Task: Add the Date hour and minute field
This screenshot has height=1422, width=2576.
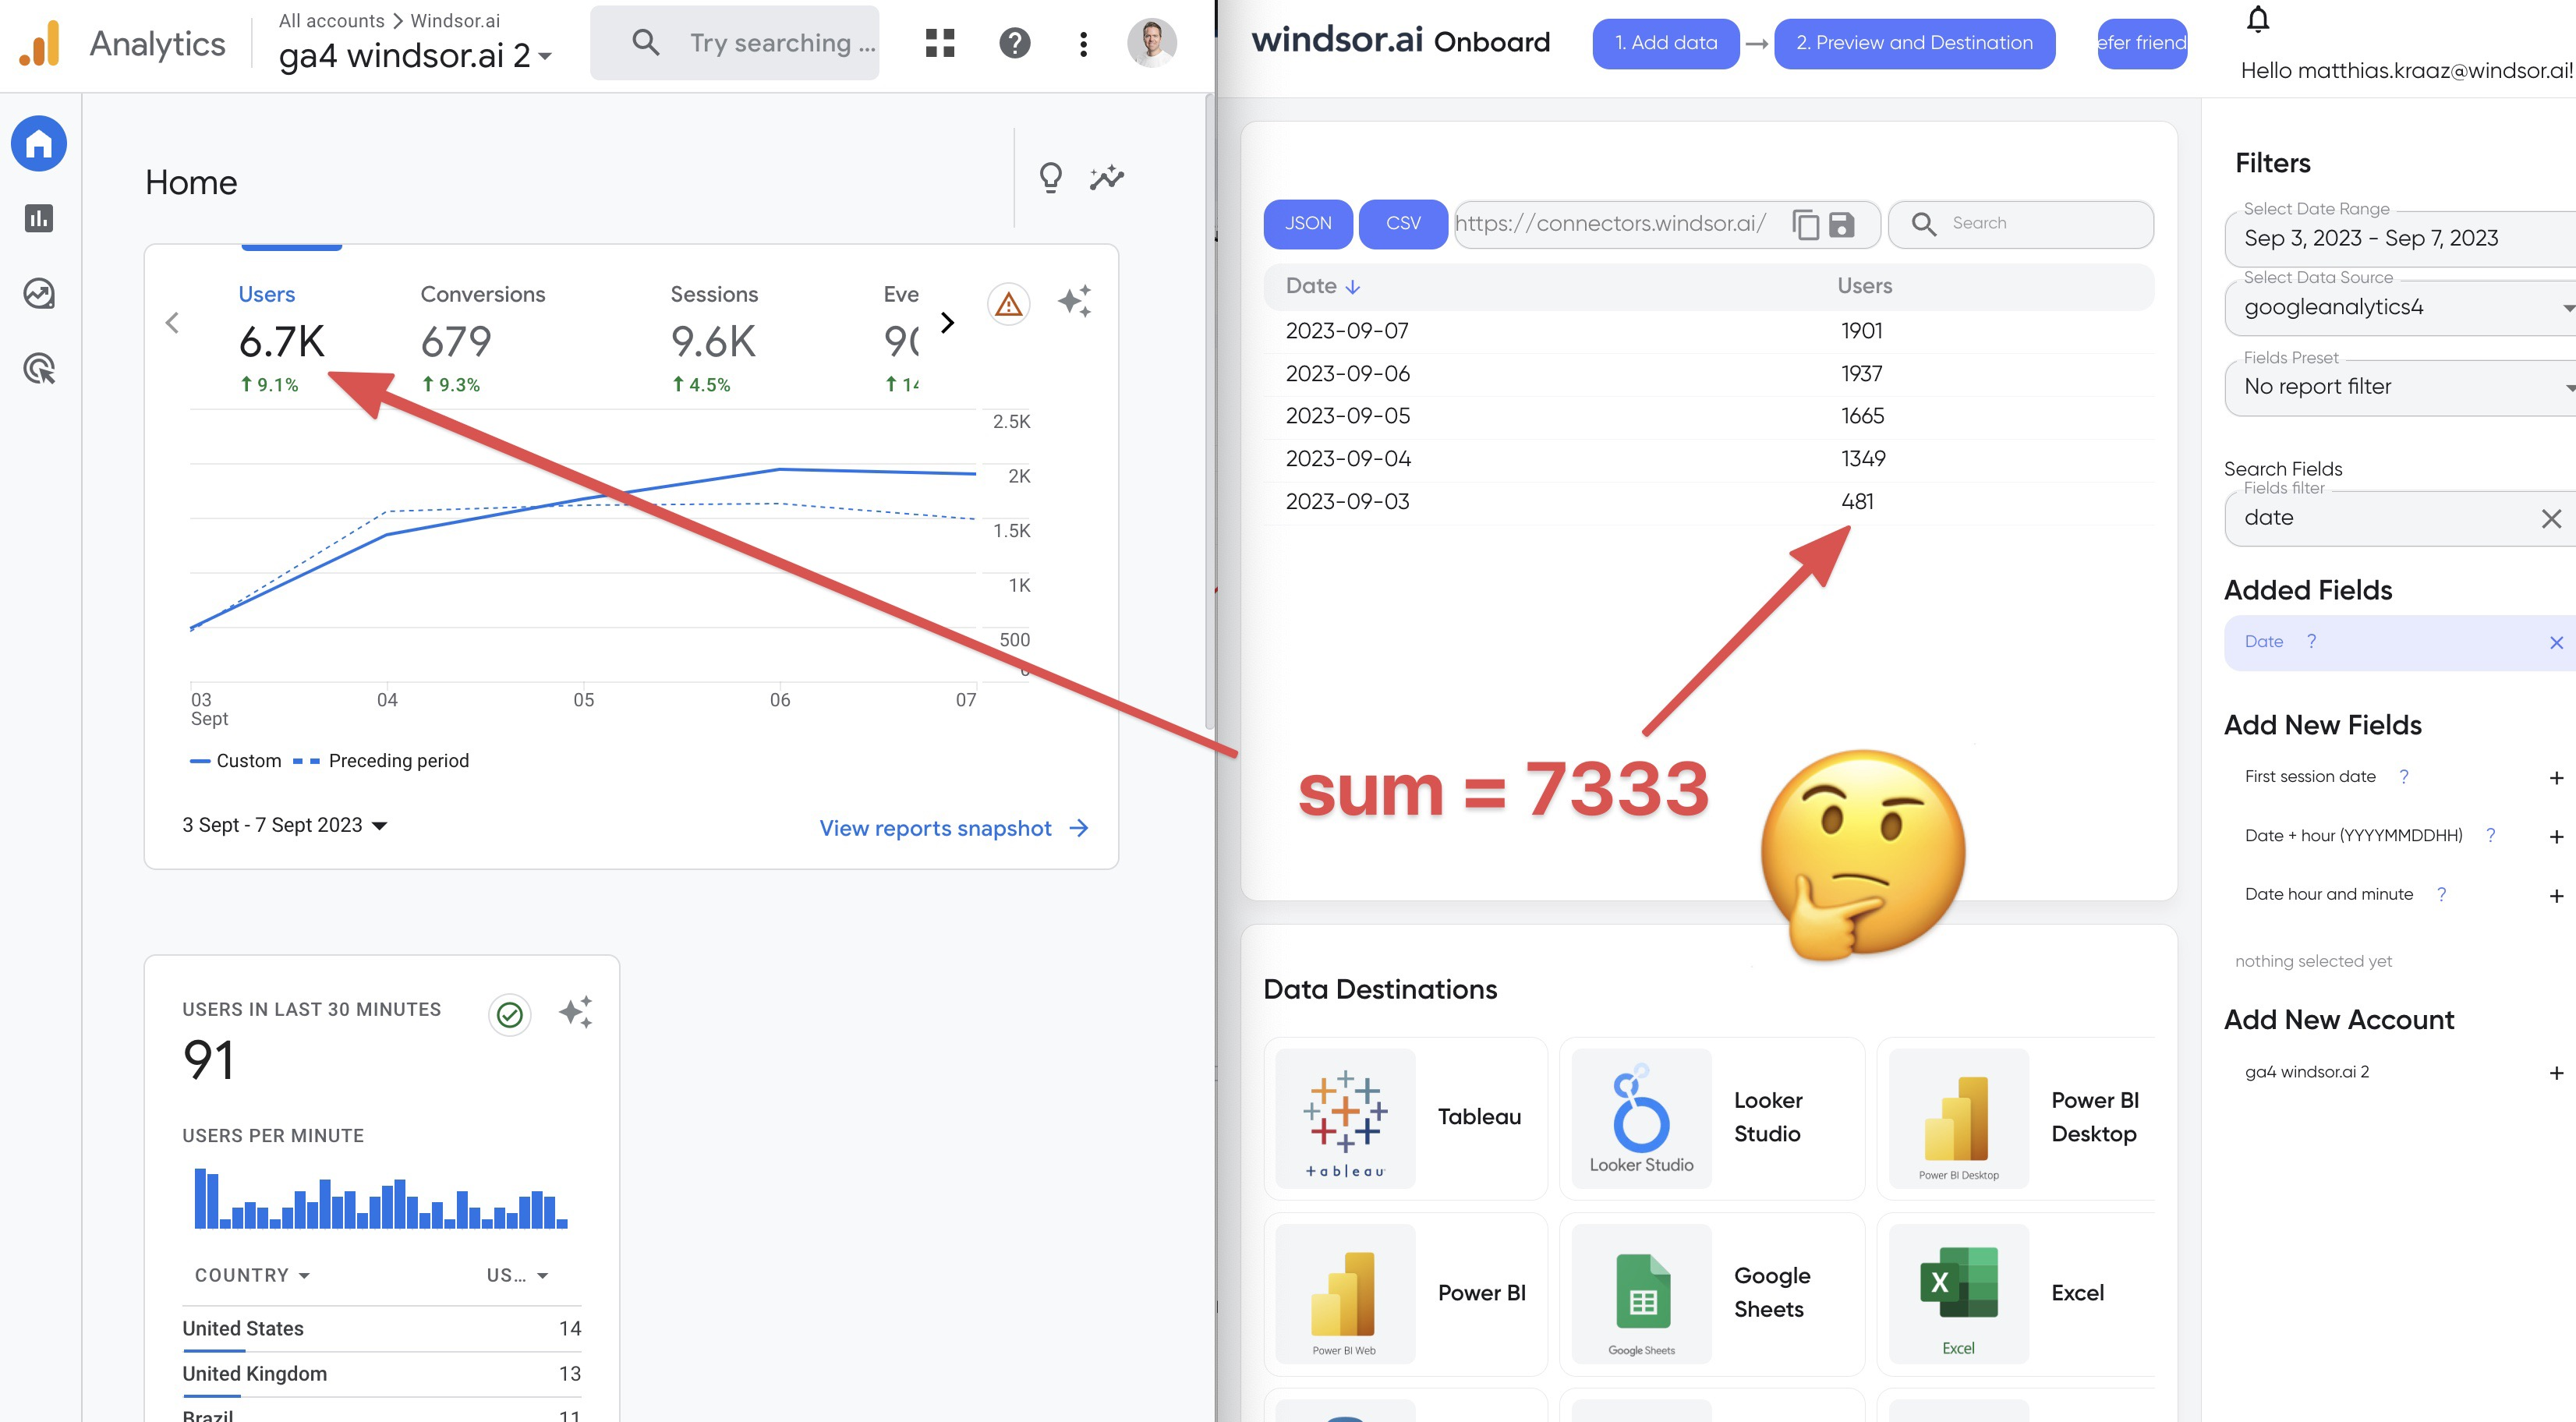Action: coord(2556,896)
